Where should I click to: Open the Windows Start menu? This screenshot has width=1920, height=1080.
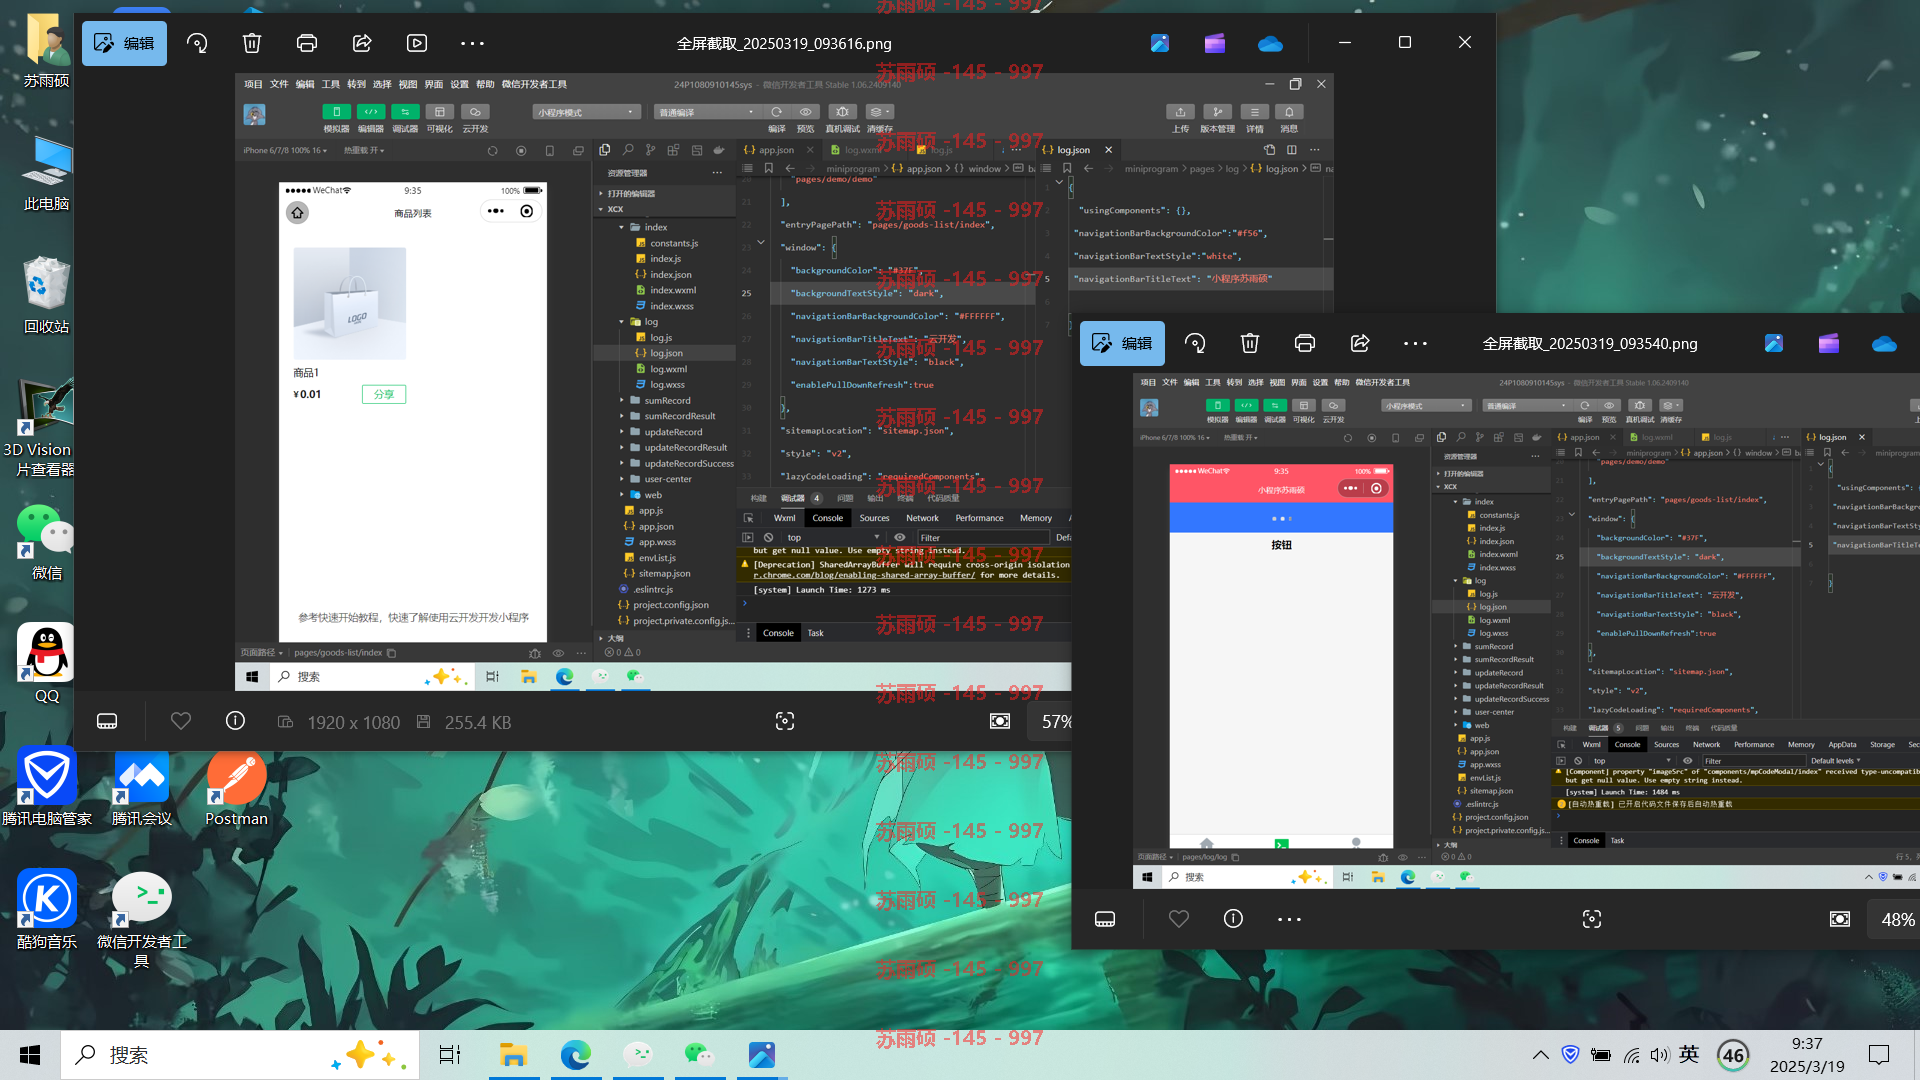[30, 1055]
